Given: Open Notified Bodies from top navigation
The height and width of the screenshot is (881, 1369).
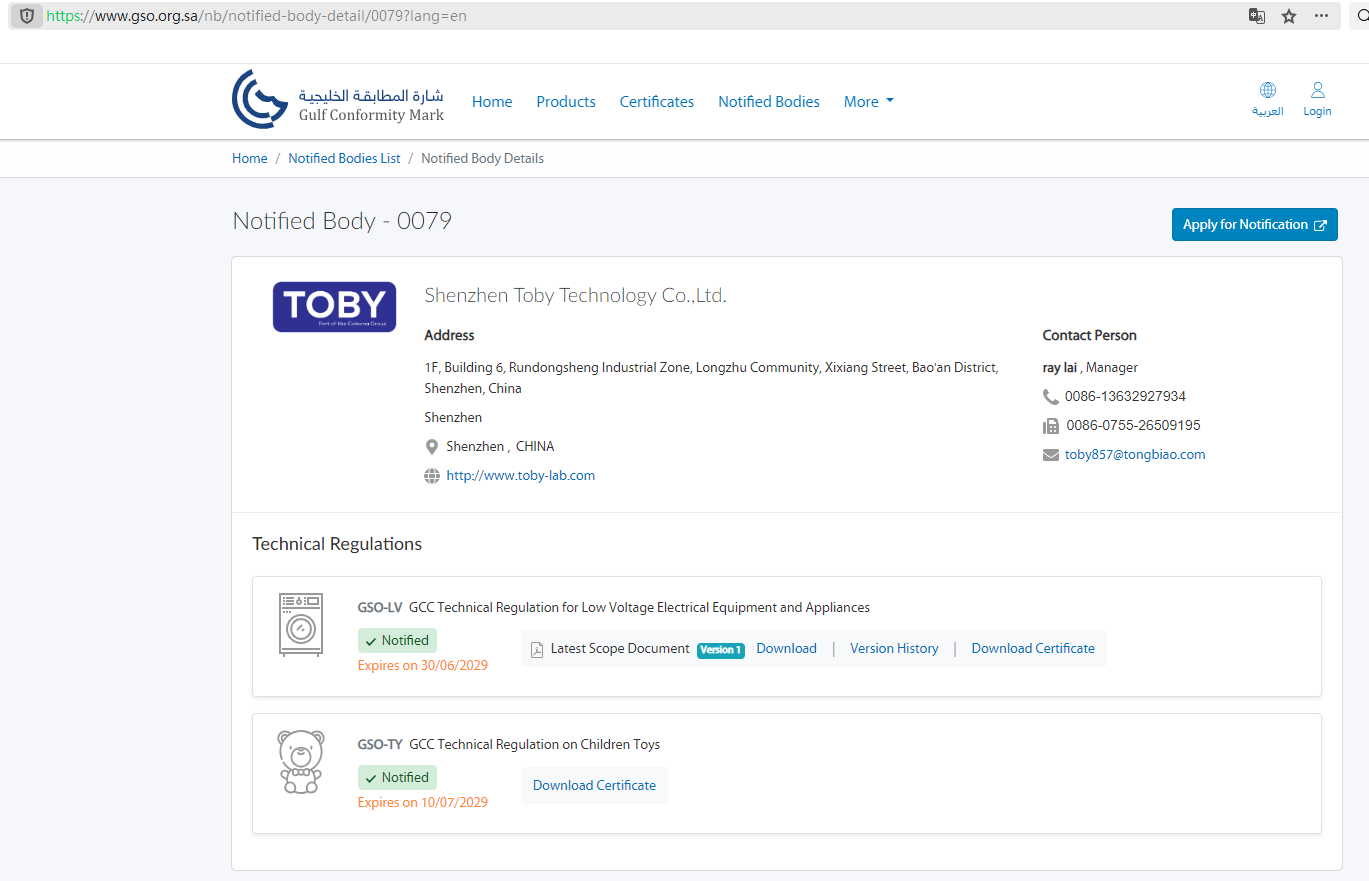Looking at the screenshot, I should point(768,102).
